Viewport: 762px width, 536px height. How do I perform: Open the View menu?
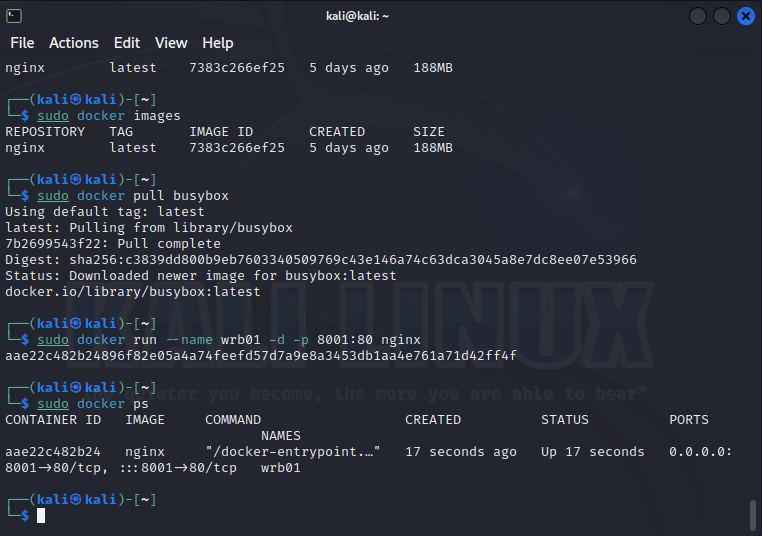[x=171, y=43]
